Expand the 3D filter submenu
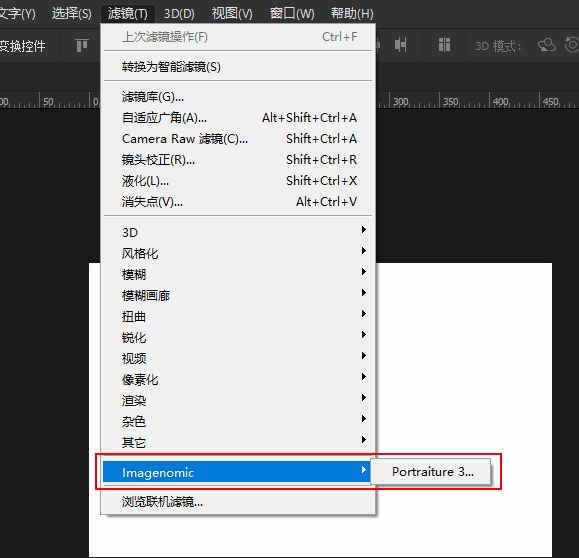 click(x=238, y=232)
